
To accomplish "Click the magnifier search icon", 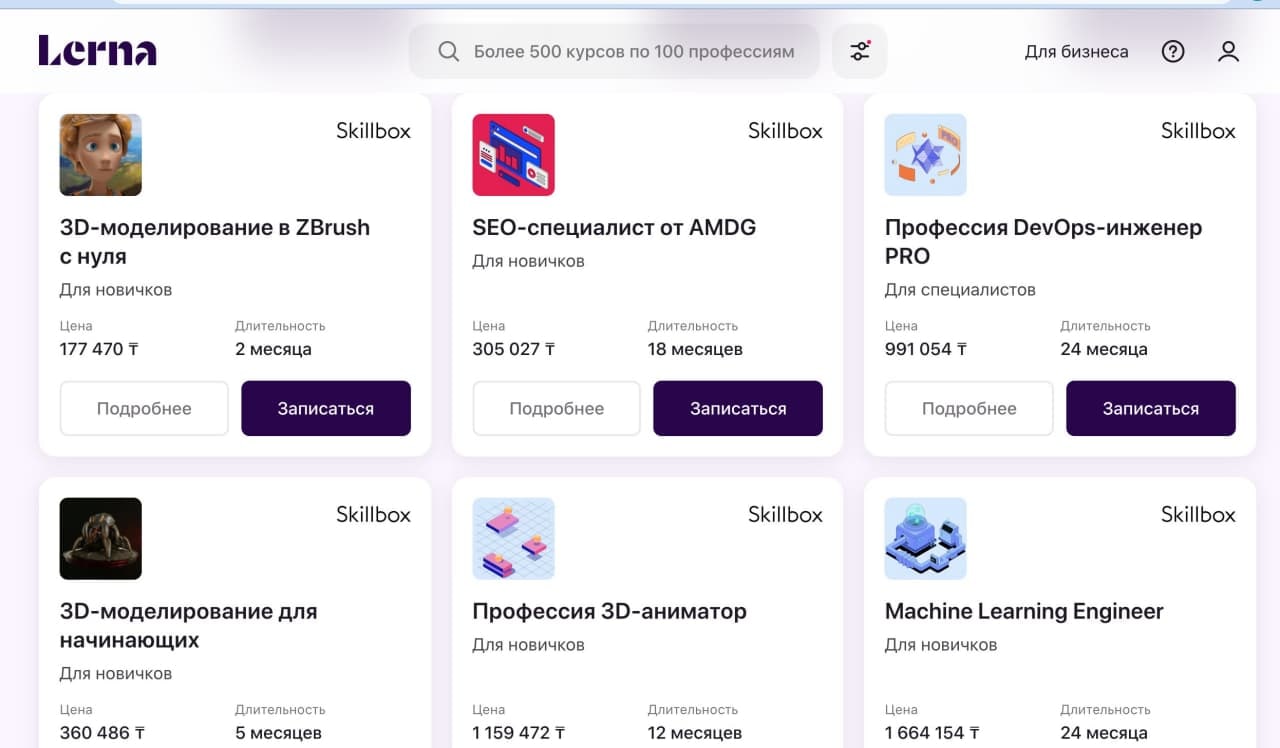I will (x=449, y=51).
